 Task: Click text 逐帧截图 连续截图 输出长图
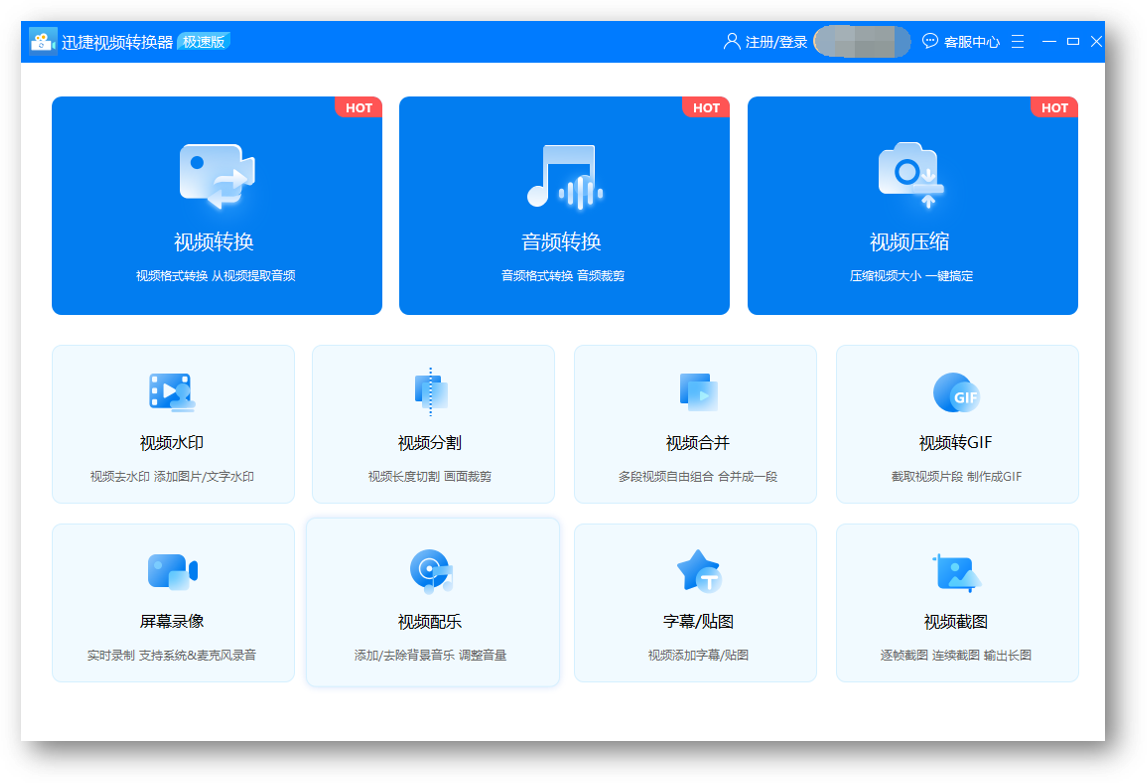[956, 655]
